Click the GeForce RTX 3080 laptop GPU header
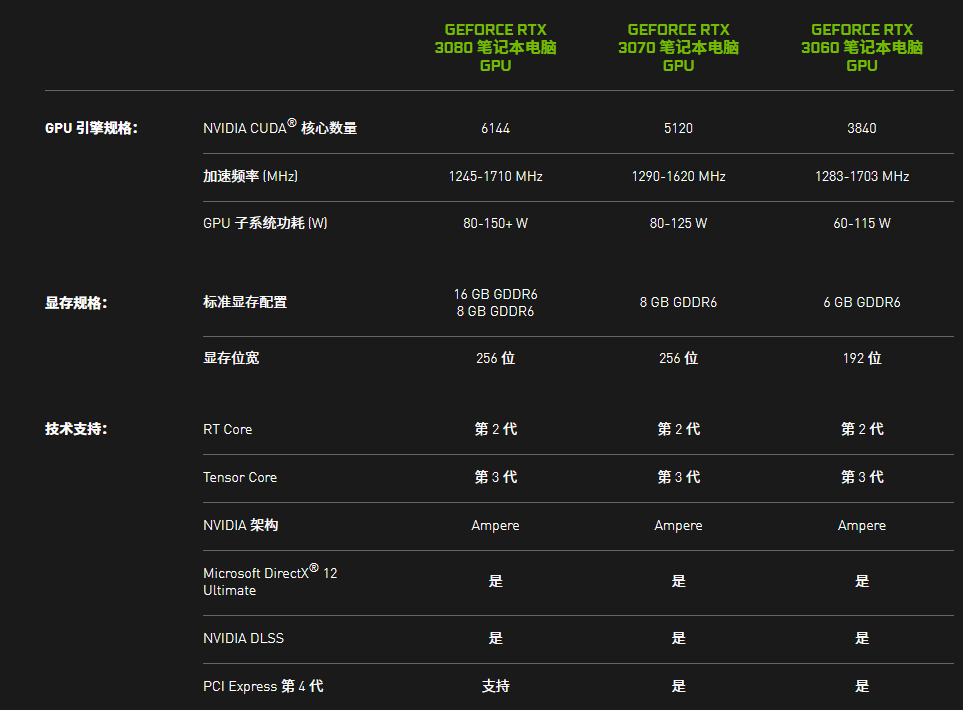The image size is (963, 710). (495, 47)
